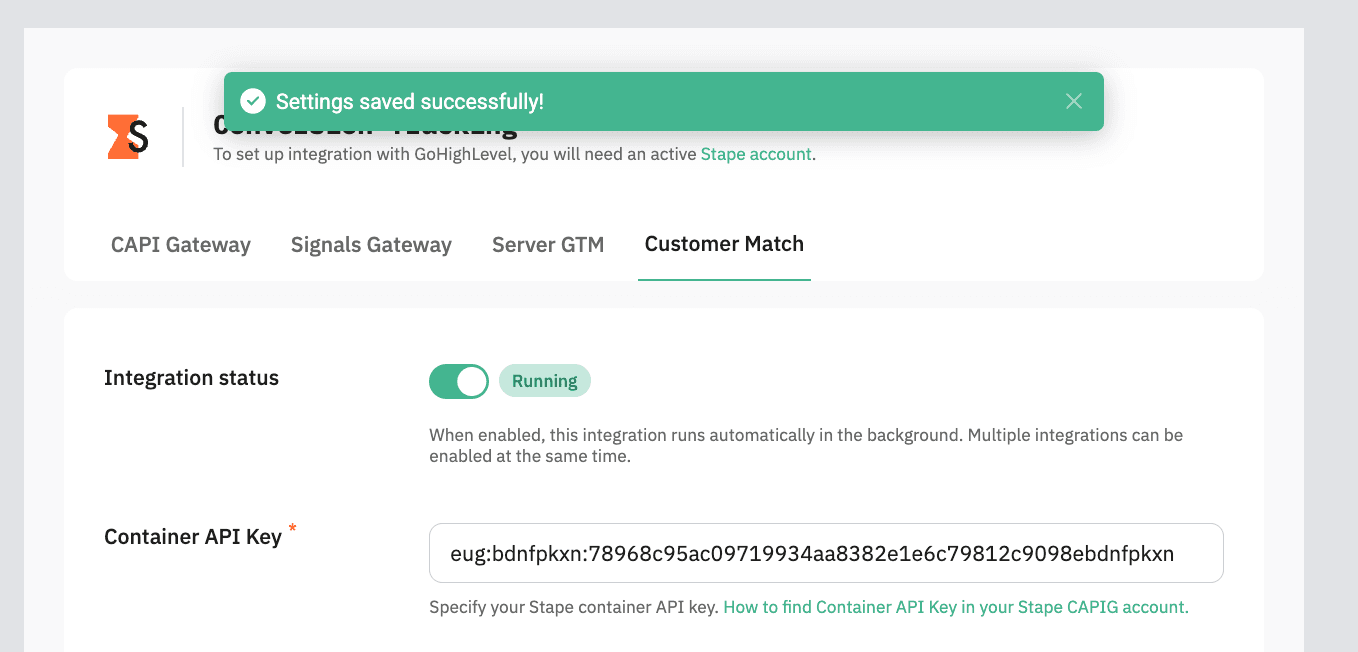This screenshot has width=1358, height=652.
Task: Click the checkmark icon in the success toast
Action: 253,101
